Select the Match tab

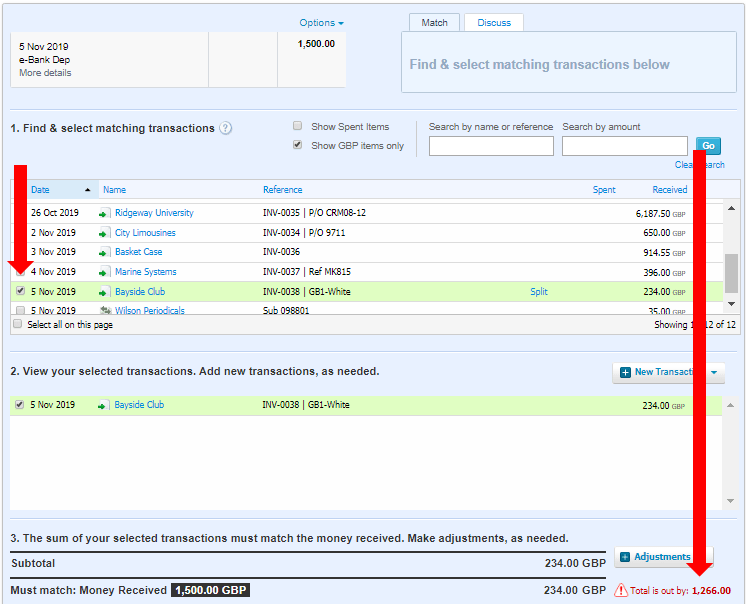[434, 23]
